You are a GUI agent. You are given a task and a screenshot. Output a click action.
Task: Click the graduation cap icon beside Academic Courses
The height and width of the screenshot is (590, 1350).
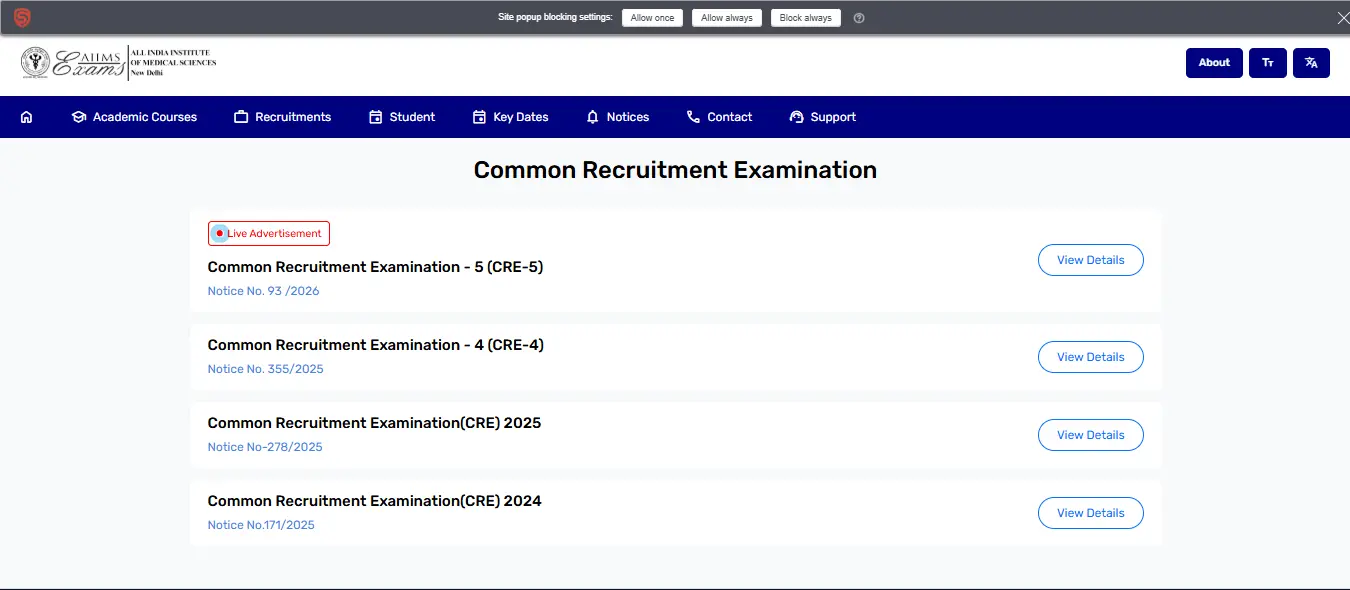click(x=79, y=117)
